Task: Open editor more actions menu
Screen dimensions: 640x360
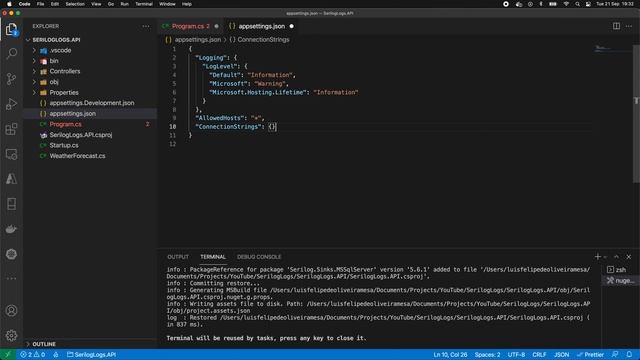Action: pyautogui.click(x=629, y=26)
